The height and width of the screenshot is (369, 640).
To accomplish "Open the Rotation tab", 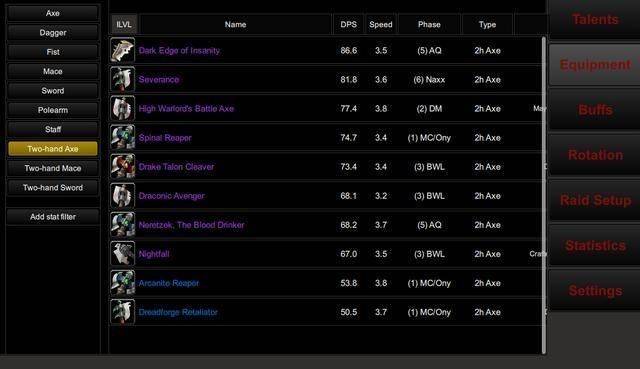I will (595, 155).
